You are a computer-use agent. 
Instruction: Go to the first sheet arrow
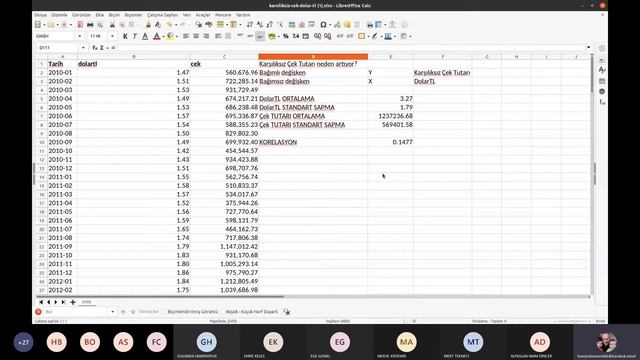pyautogui.click(x=41, y=302)
